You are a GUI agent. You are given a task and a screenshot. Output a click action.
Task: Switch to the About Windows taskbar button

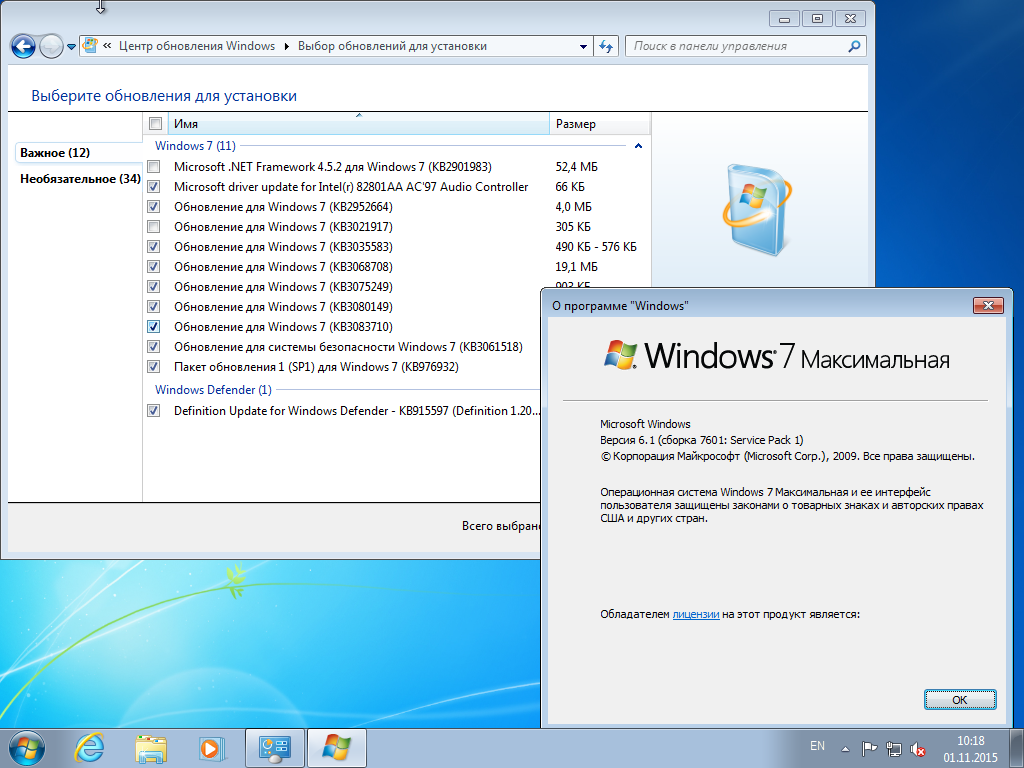(x=336, y=748)
